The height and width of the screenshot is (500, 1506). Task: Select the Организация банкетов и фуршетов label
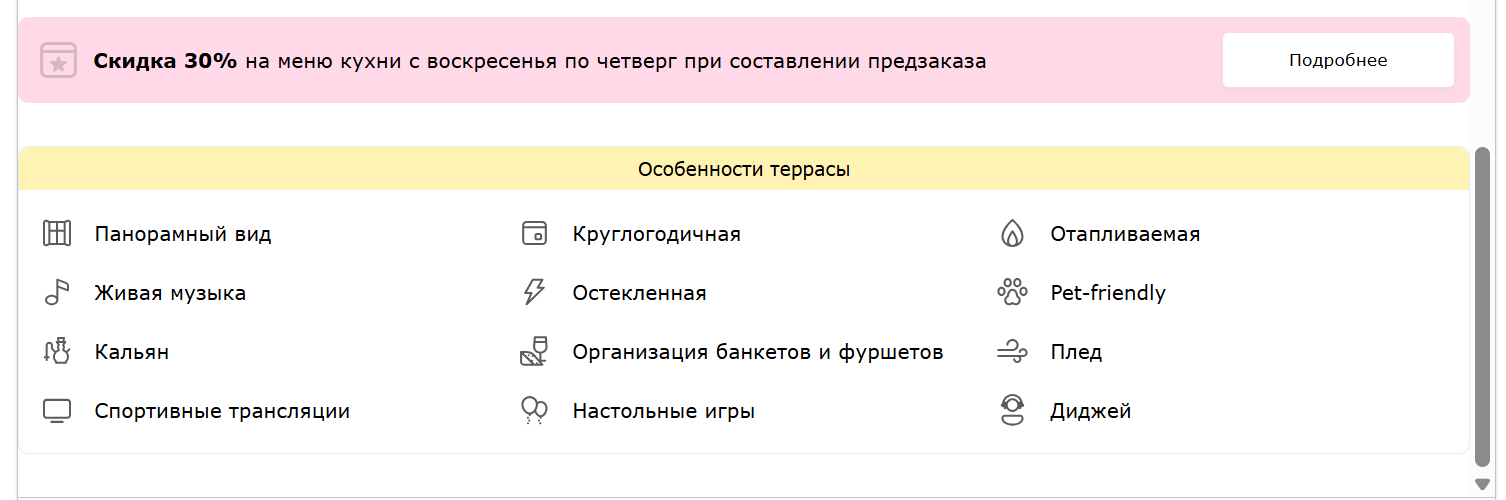coord(758,352)
